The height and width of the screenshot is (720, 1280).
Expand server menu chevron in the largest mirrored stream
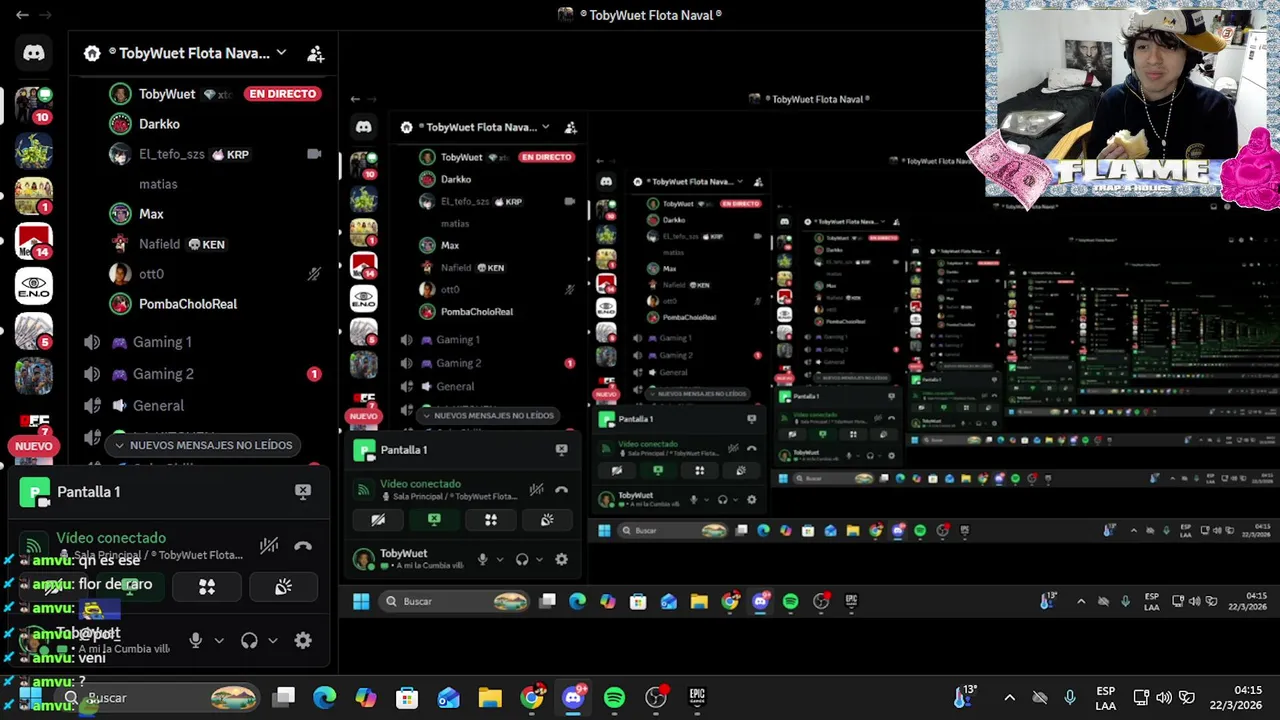(545, 127)
